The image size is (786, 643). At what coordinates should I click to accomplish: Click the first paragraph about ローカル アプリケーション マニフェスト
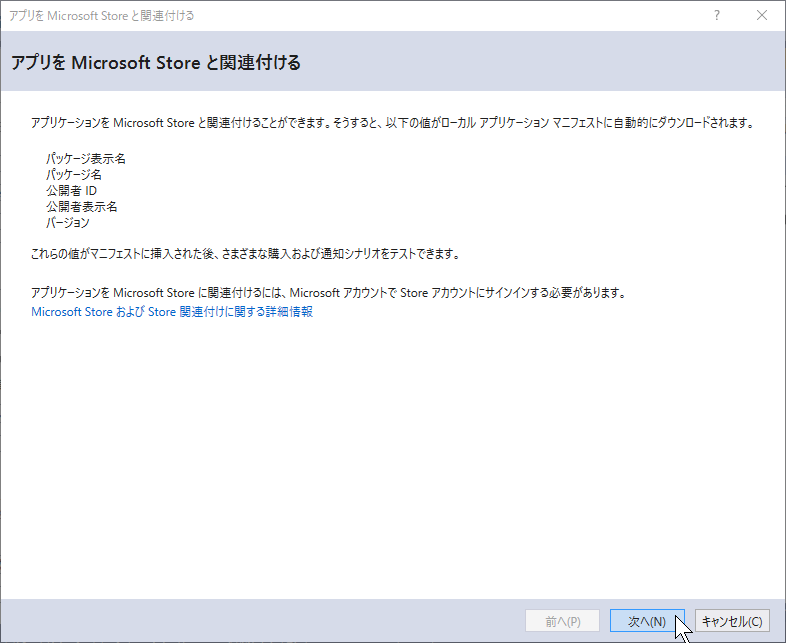392,123
